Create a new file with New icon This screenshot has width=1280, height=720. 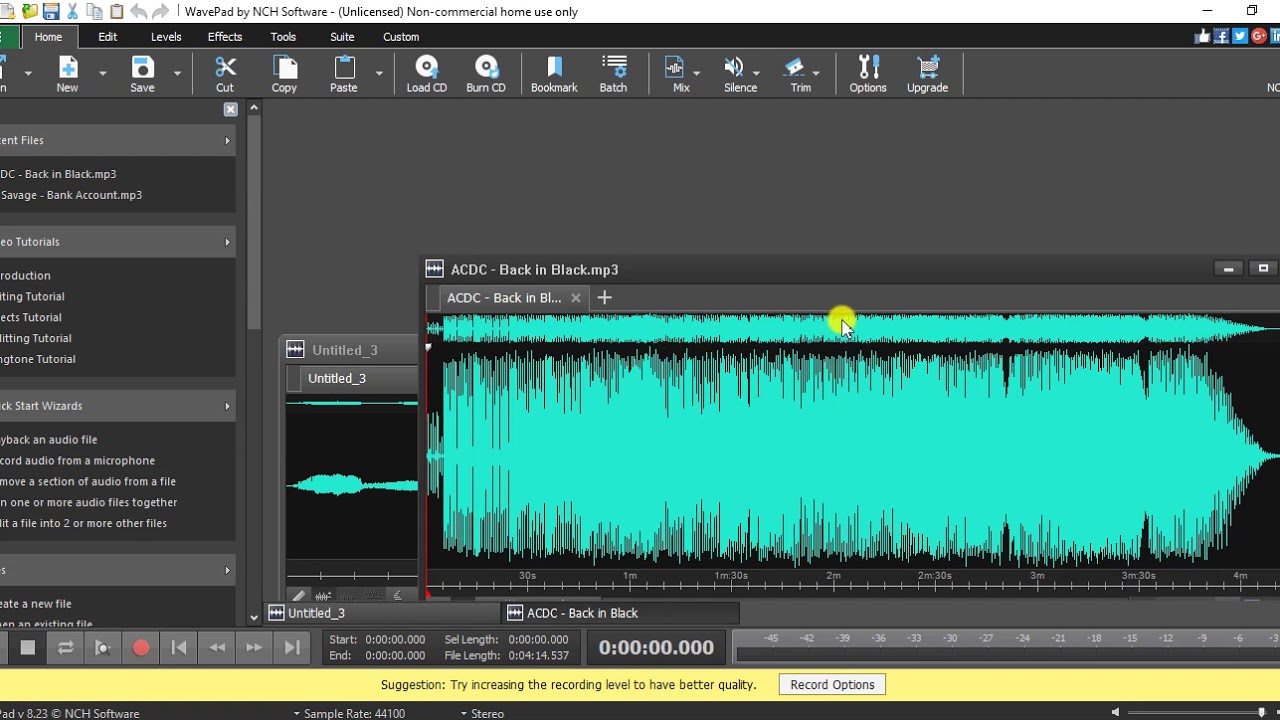point(67,74)
